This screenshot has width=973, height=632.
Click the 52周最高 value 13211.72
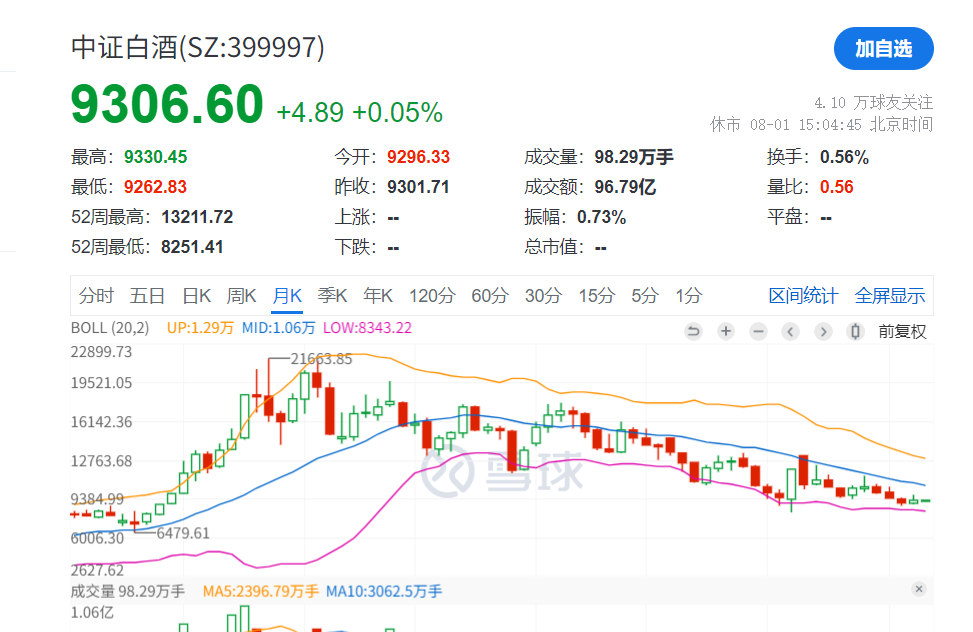tap(197, 217)
